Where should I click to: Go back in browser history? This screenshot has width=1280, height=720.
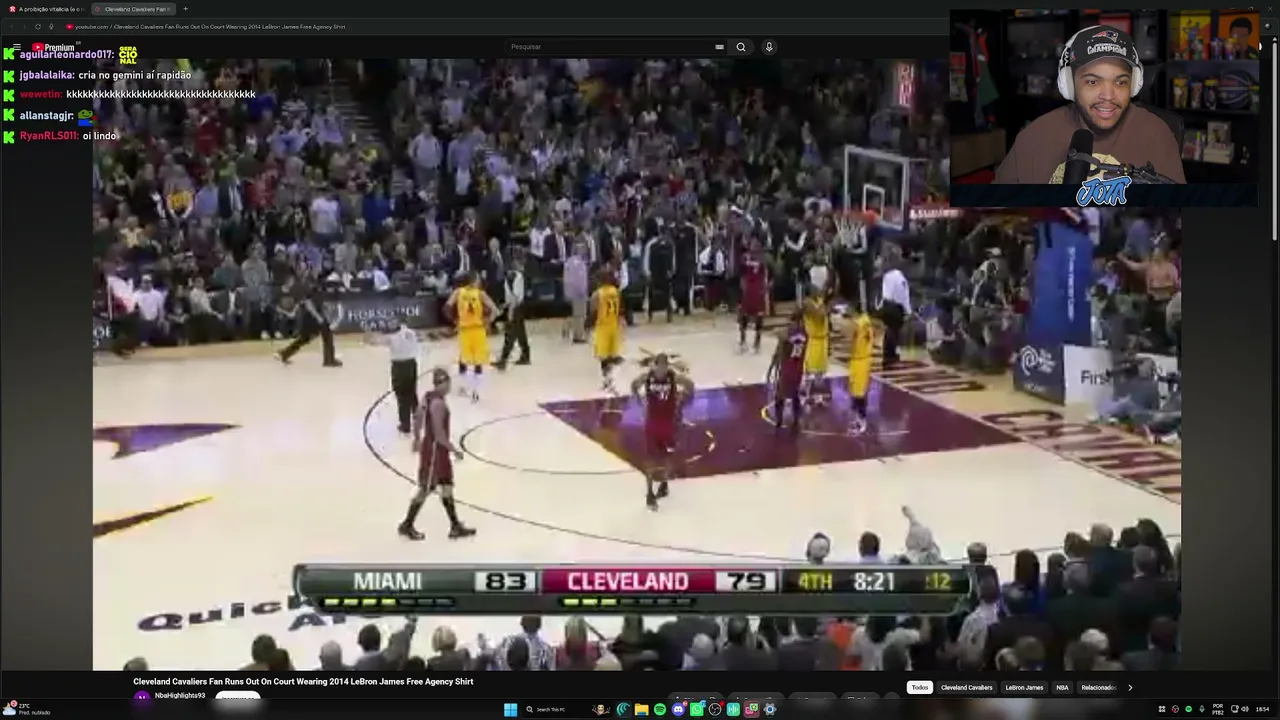coord(13,27)
